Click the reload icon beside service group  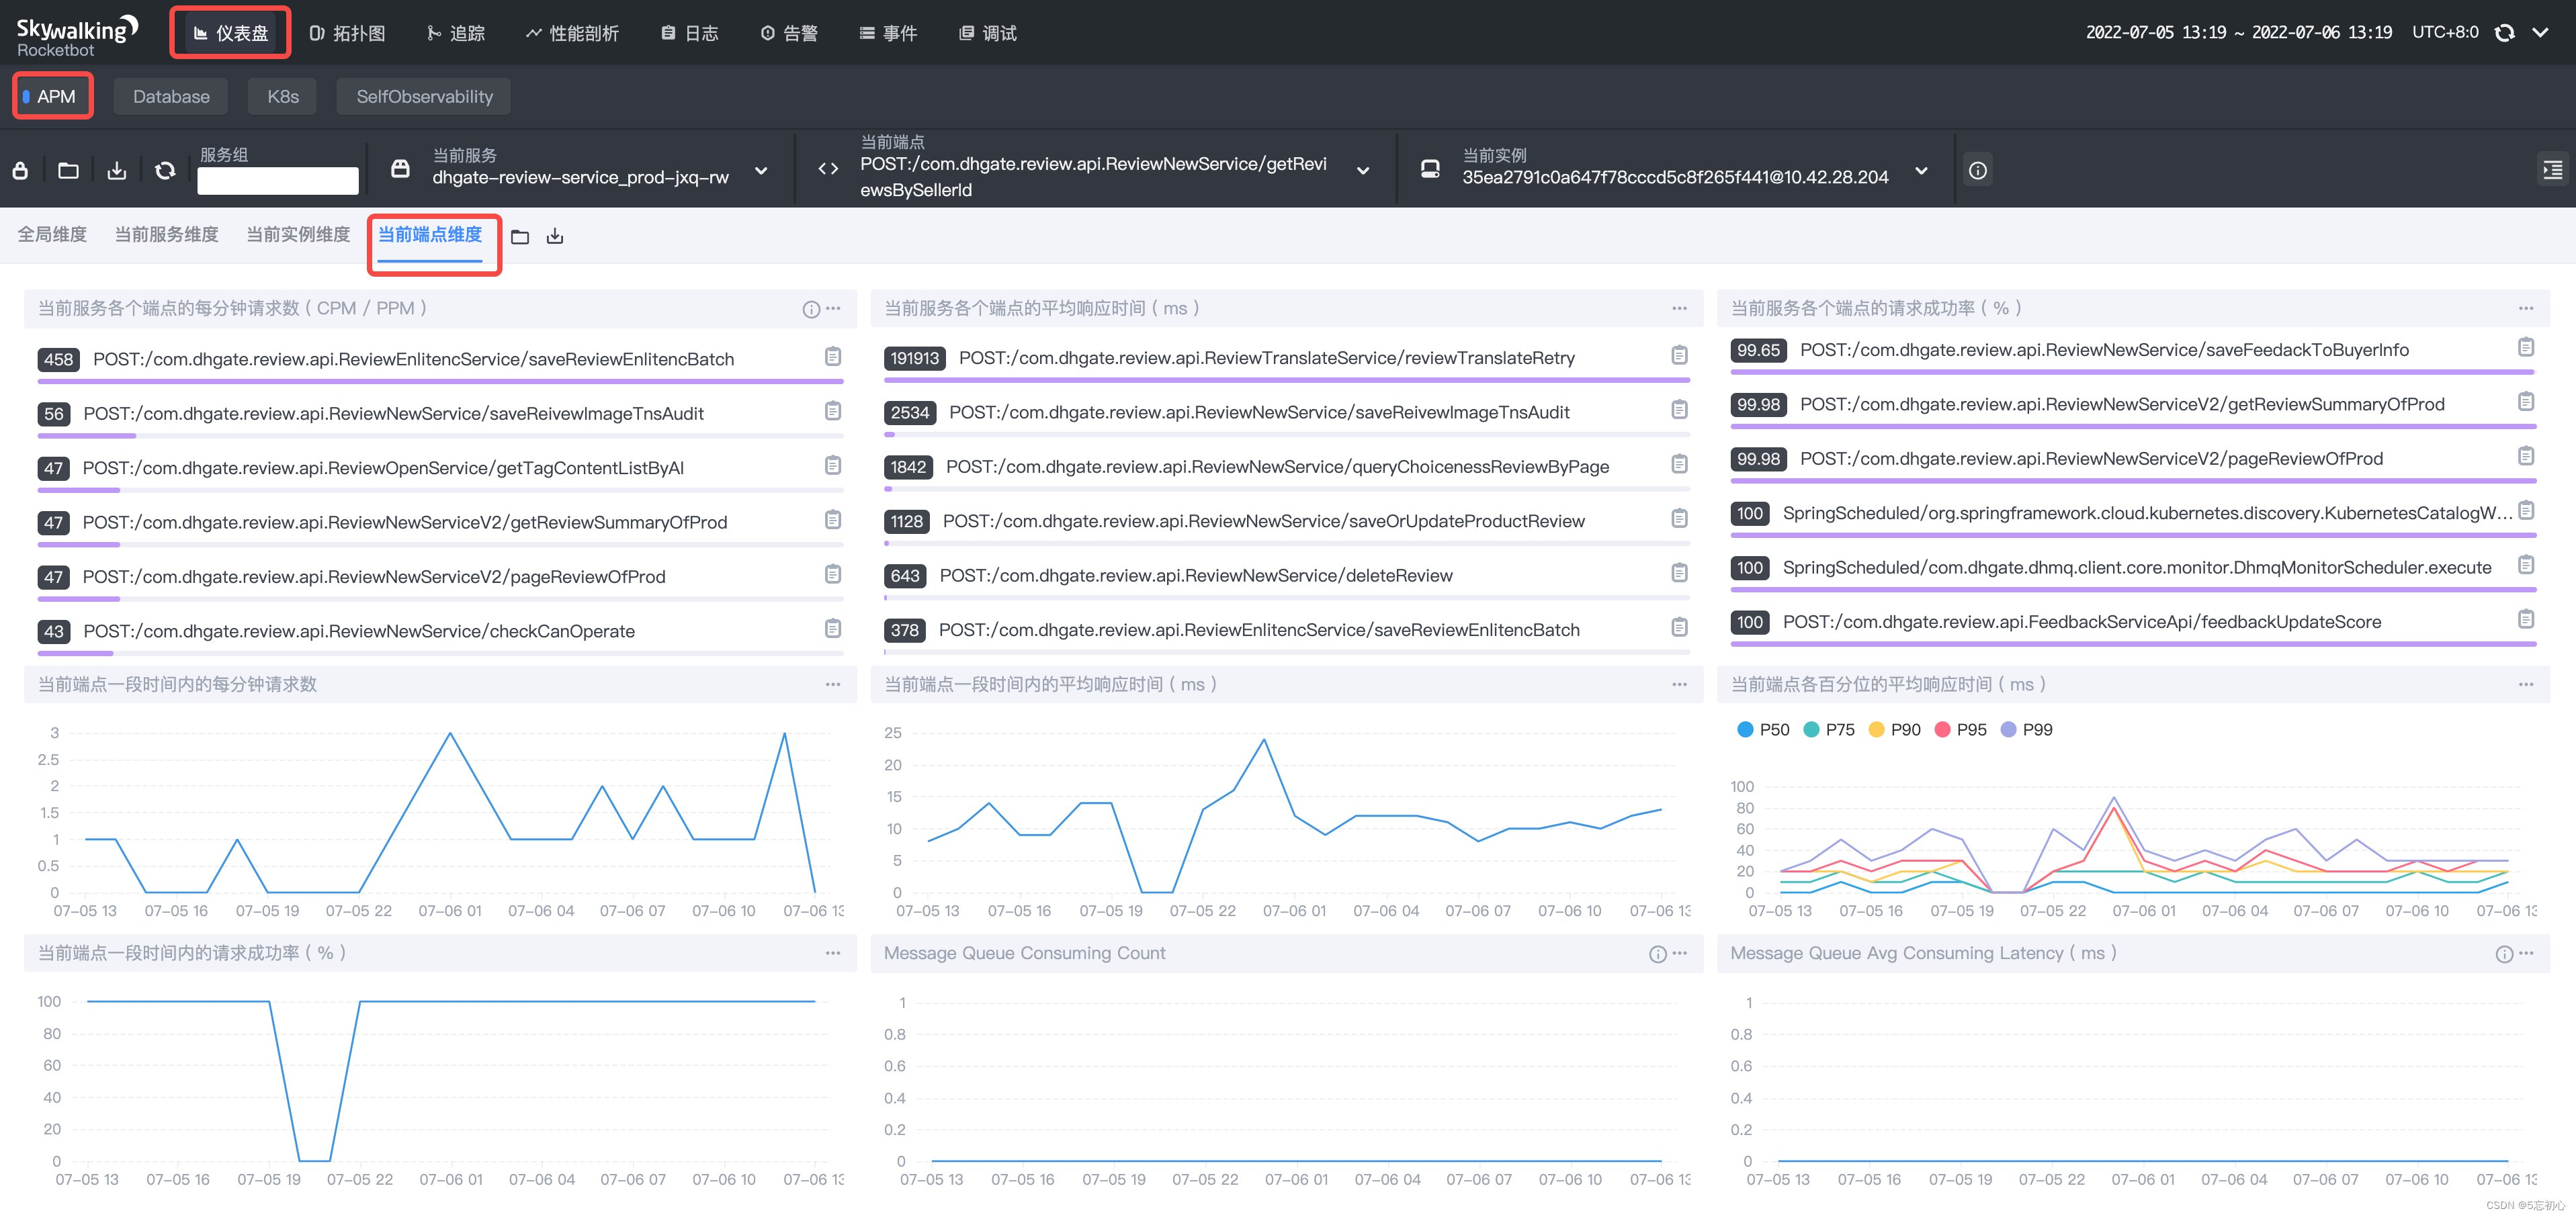(x=165, y=170)
